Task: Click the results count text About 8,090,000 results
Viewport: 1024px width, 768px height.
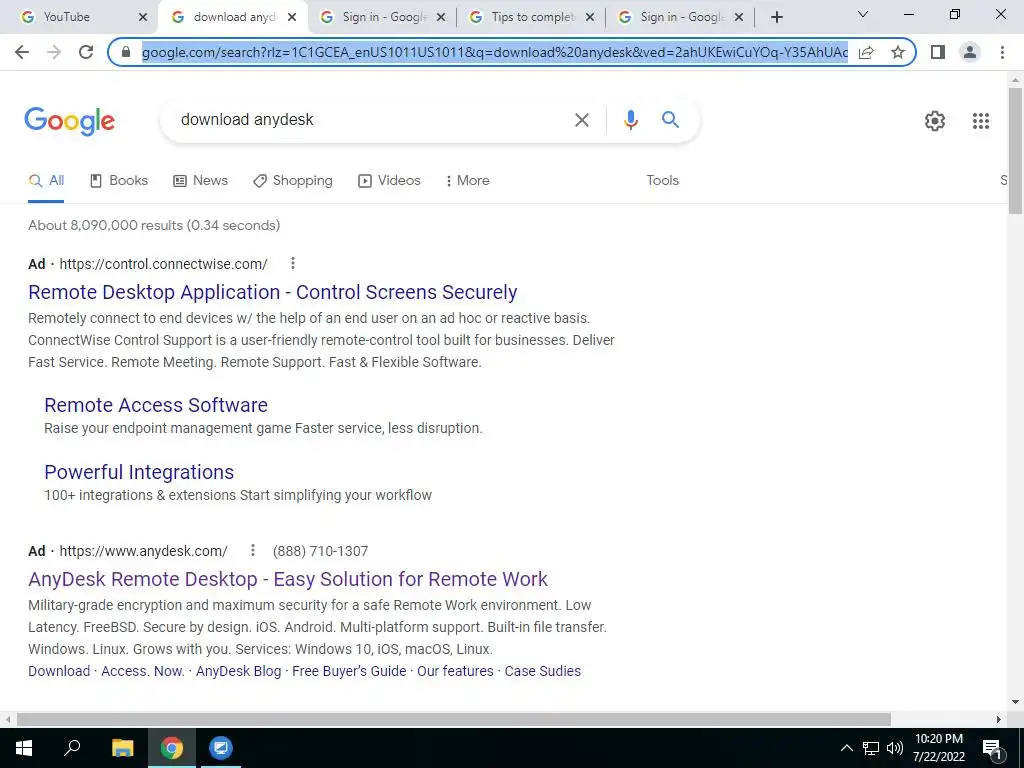Action: pos(154,225)
